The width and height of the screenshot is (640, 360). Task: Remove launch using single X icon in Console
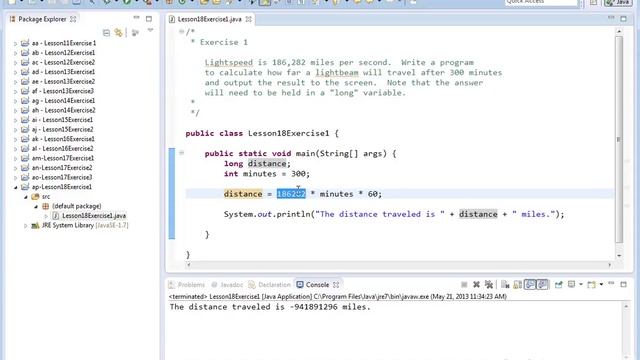(x=476, y=284)
